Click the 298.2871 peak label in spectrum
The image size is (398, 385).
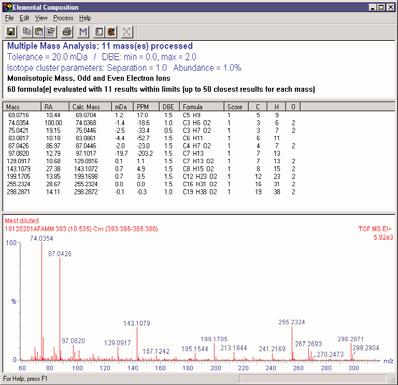(350, 339)
